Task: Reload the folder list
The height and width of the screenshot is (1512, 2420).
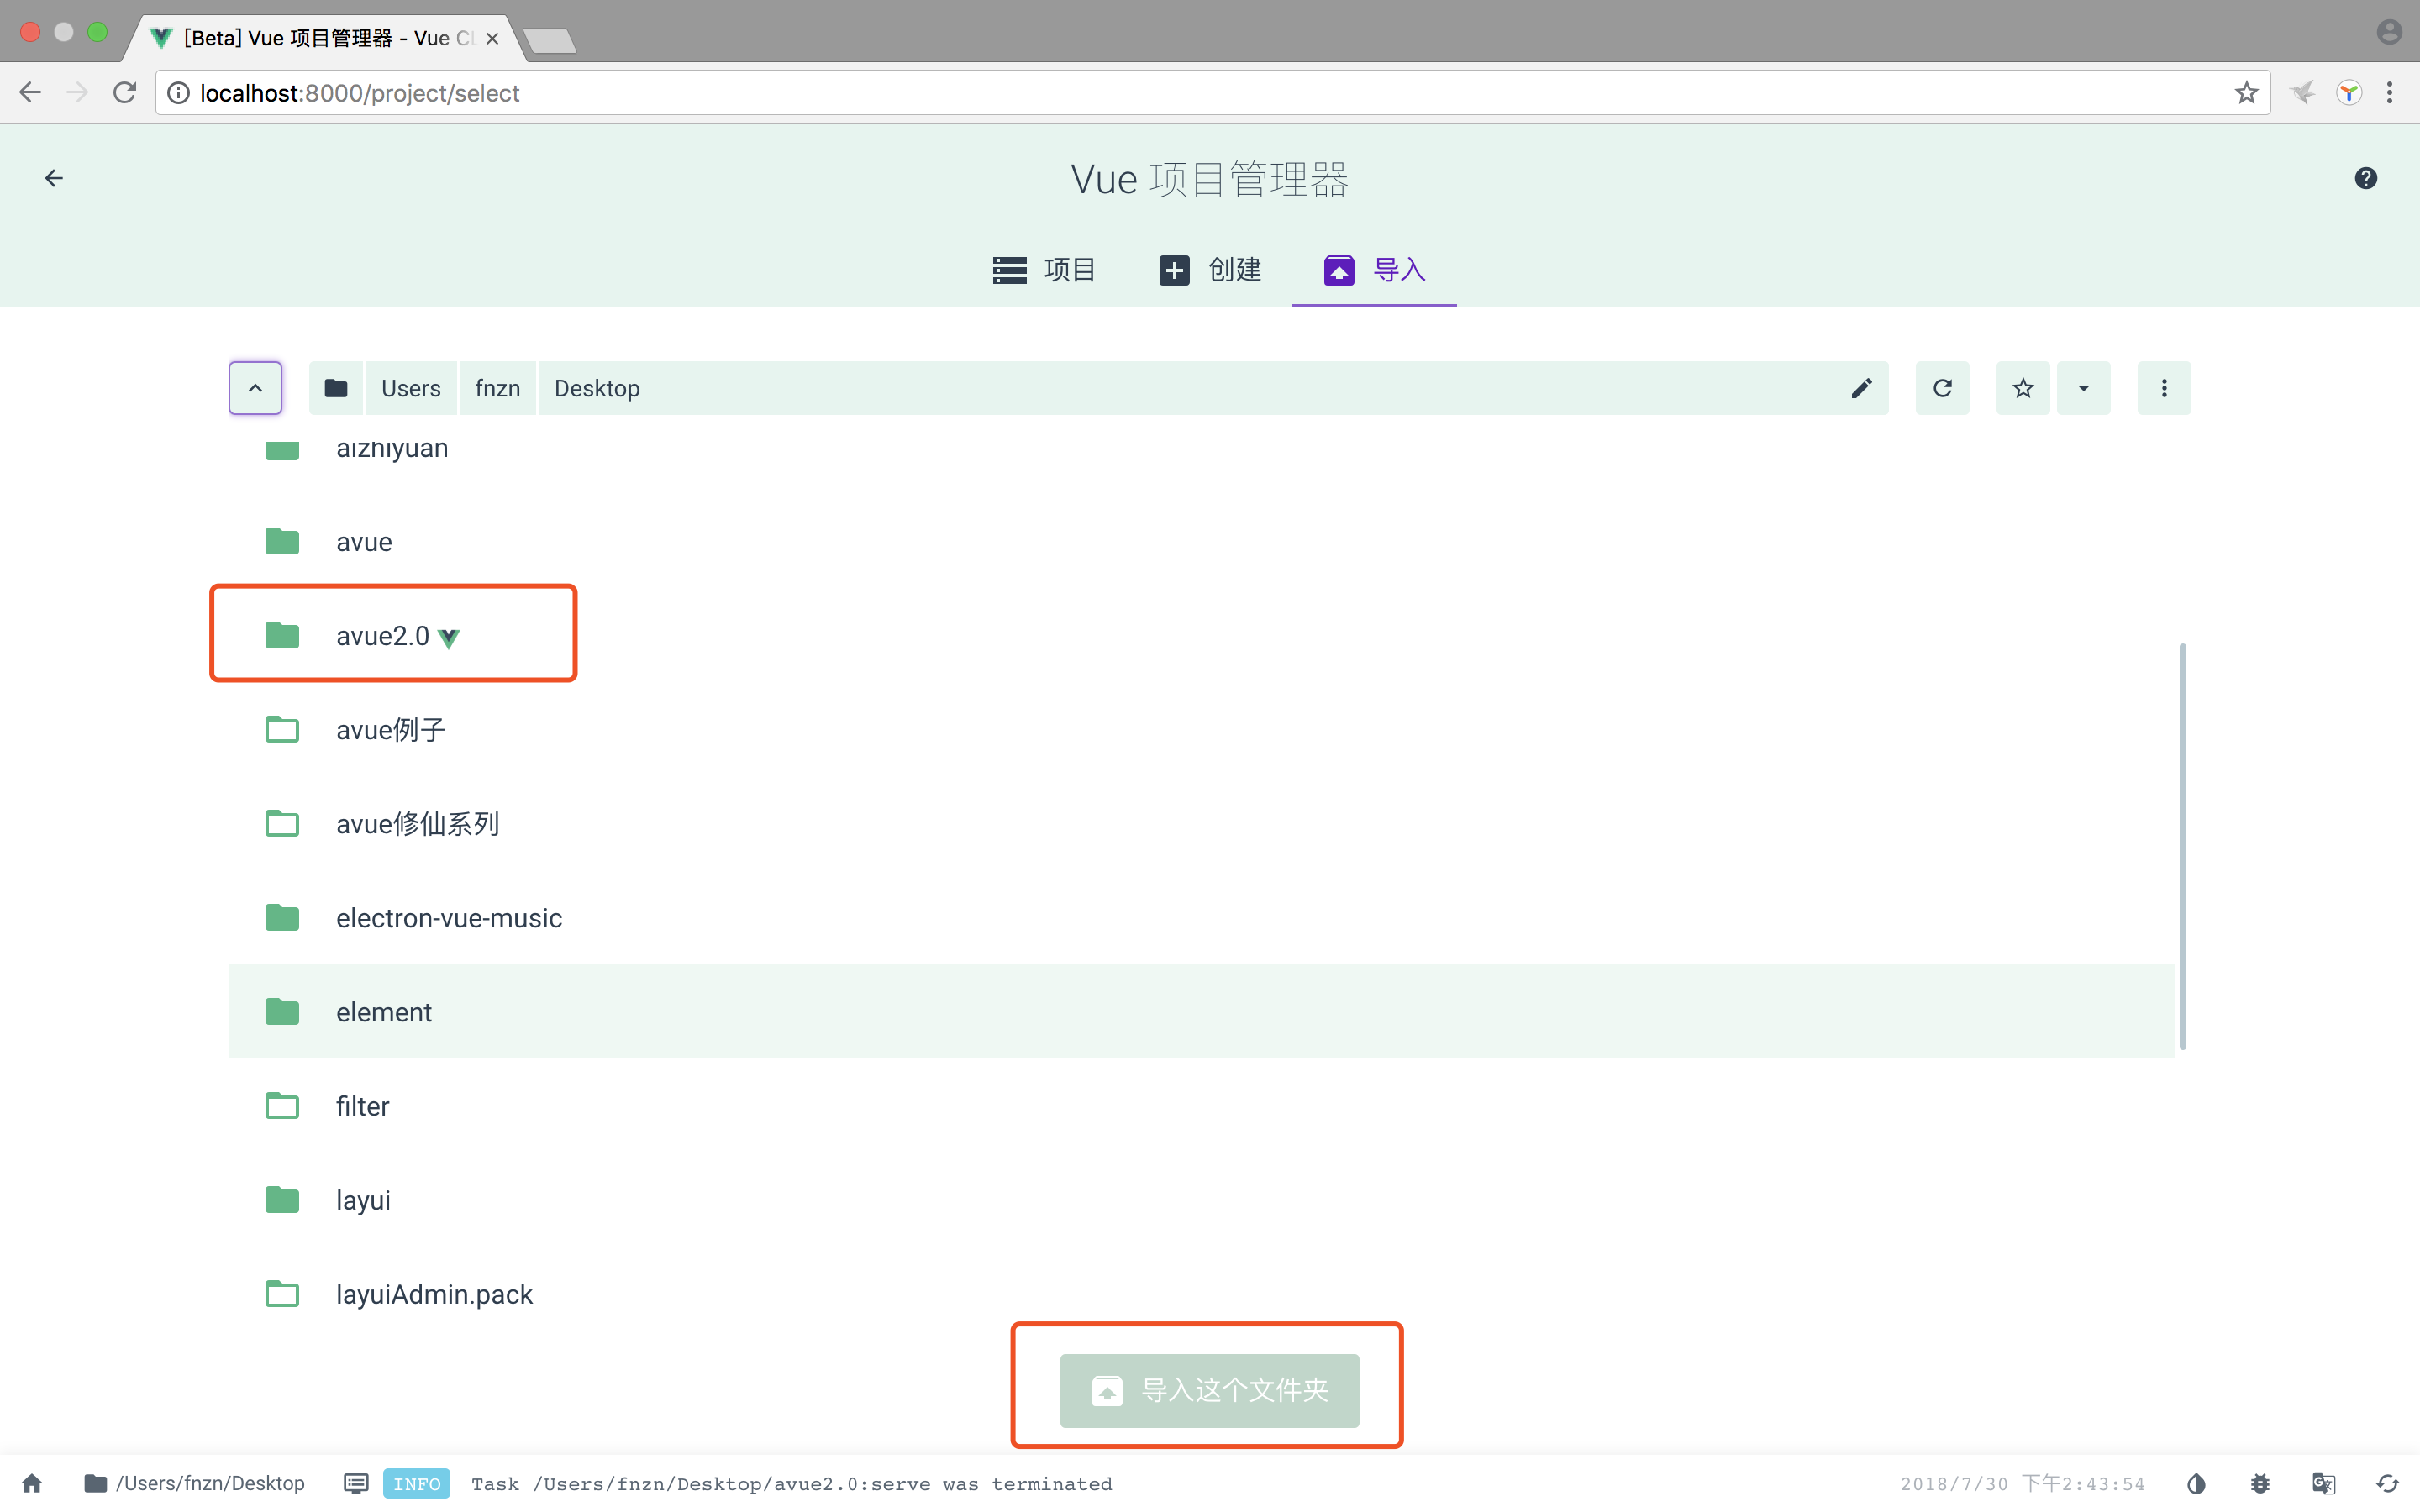Action: [1942, 388]
